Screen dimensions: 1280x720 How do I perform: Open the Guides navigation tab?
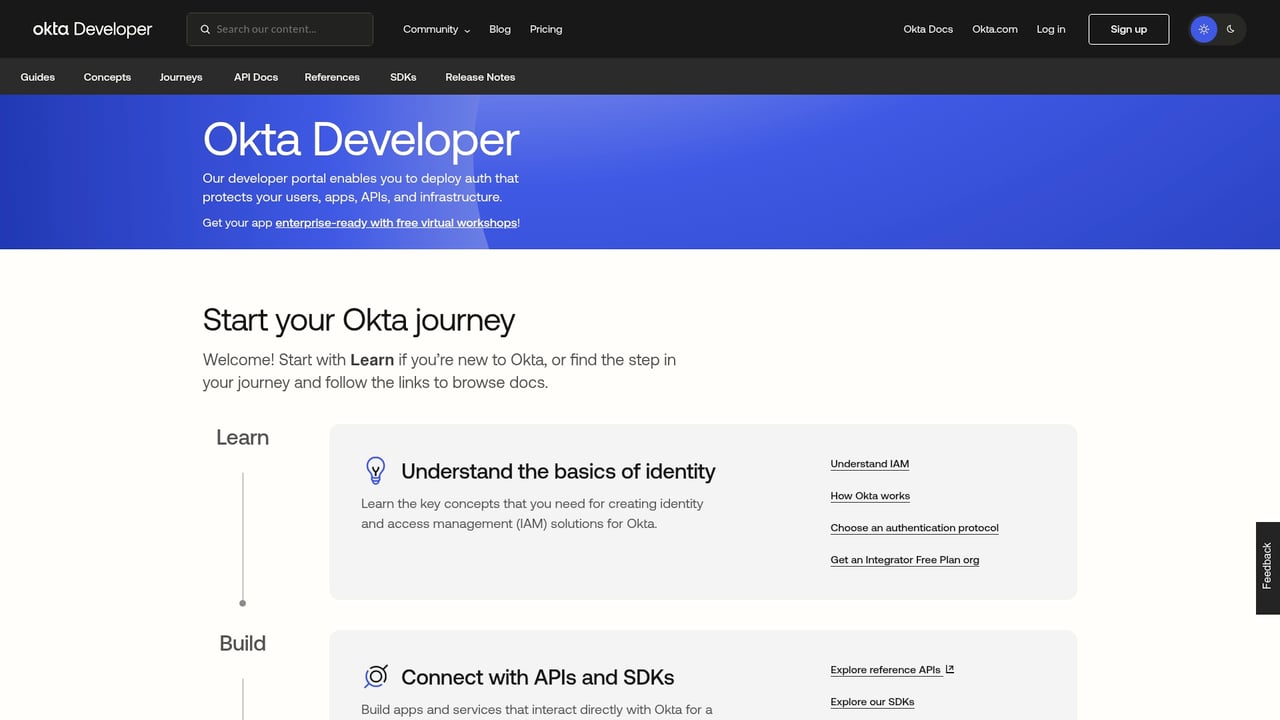[x=37, y=77]
